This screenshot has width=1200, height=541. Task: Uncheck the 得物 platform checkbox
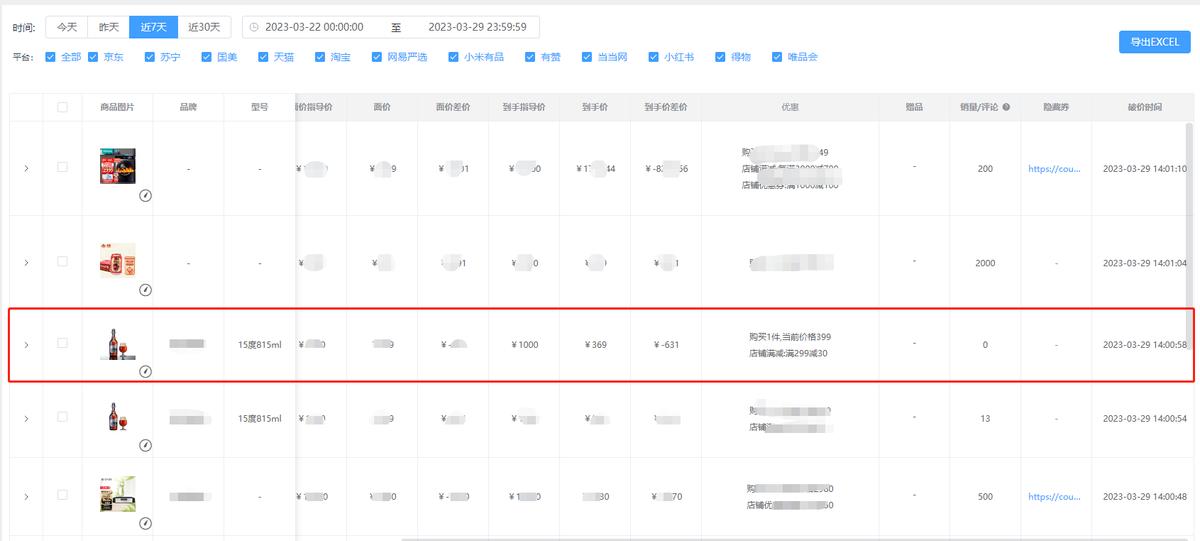(x=721, y=57)
